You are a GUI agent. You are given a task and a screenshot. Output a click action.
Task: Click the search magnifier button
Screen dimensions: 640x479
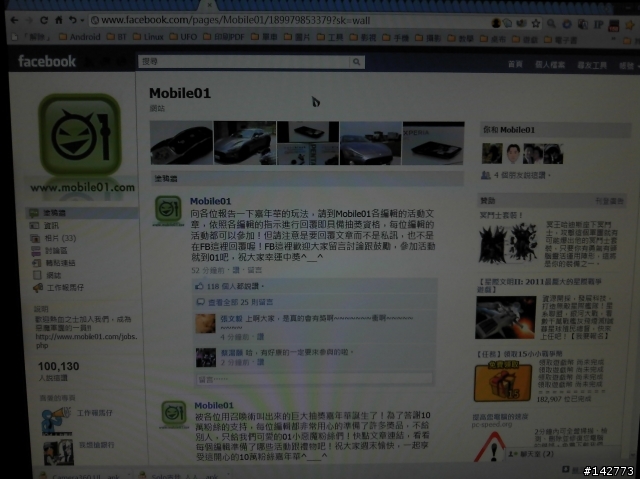click(x=357, y=62)
